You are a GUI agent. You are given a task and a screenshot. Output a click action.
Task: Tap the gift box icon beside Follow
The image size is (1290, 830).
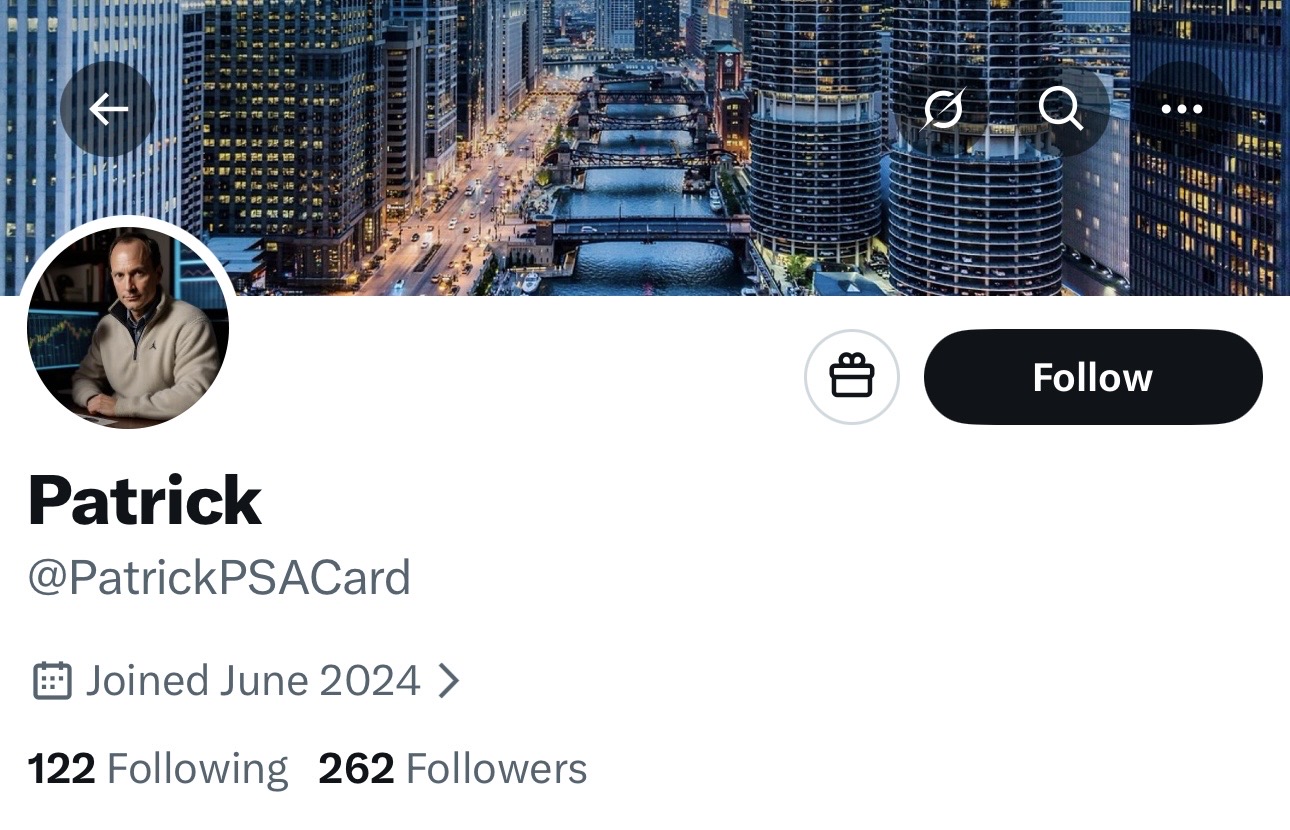coord(852,377)
